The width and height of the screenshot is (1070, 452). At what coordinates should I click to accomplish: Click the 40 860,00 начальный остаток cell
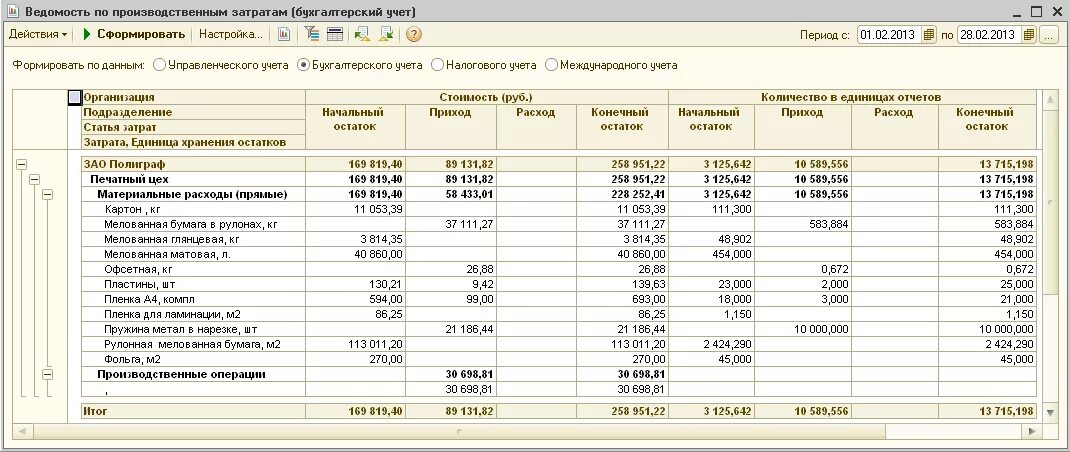[x=356, y=254]
